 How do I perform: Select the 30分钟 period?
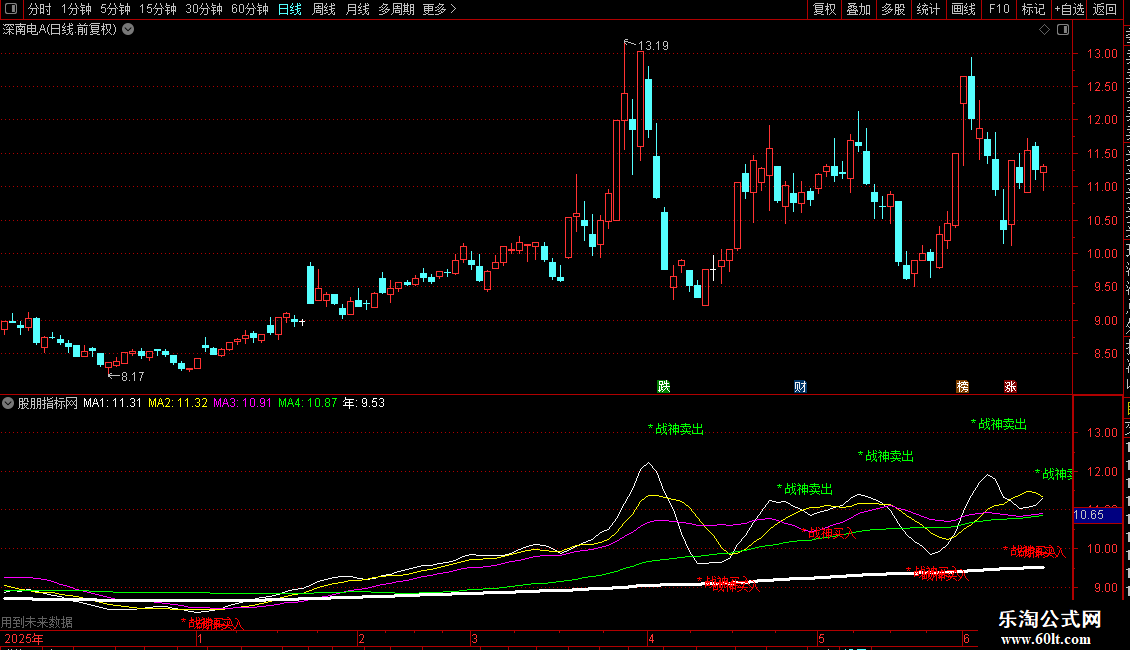click(204, 9)
